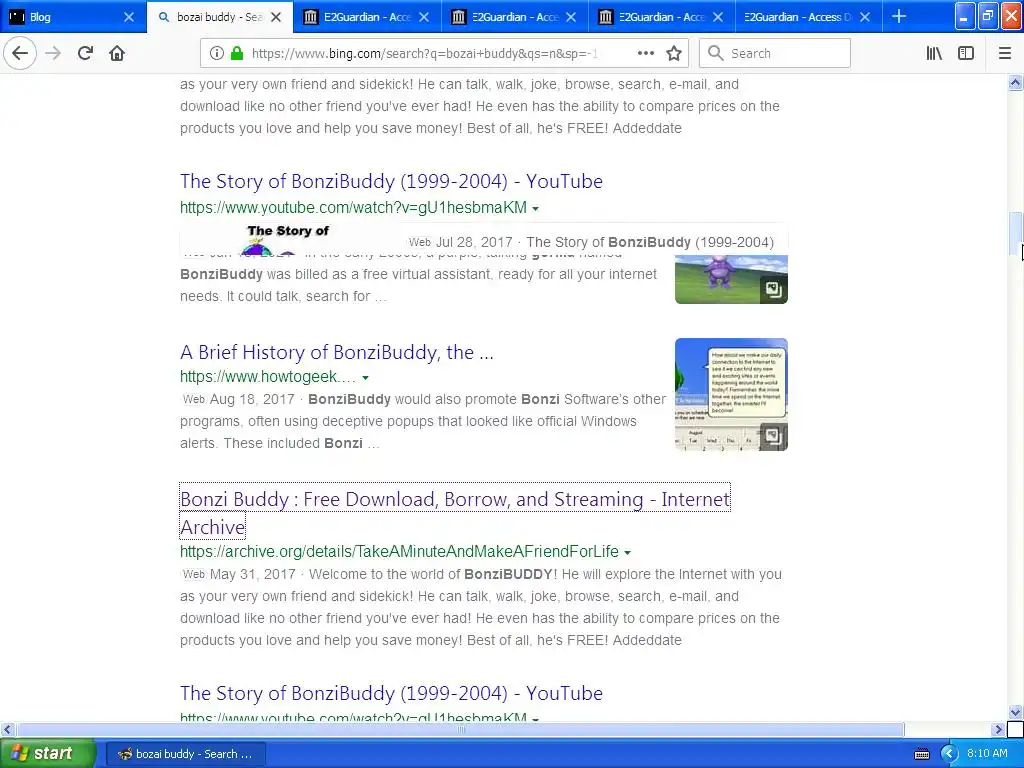Click the horizontal scrollbar thumb
The height and width of the screenshot is (768, 1024).
point(460,729)
